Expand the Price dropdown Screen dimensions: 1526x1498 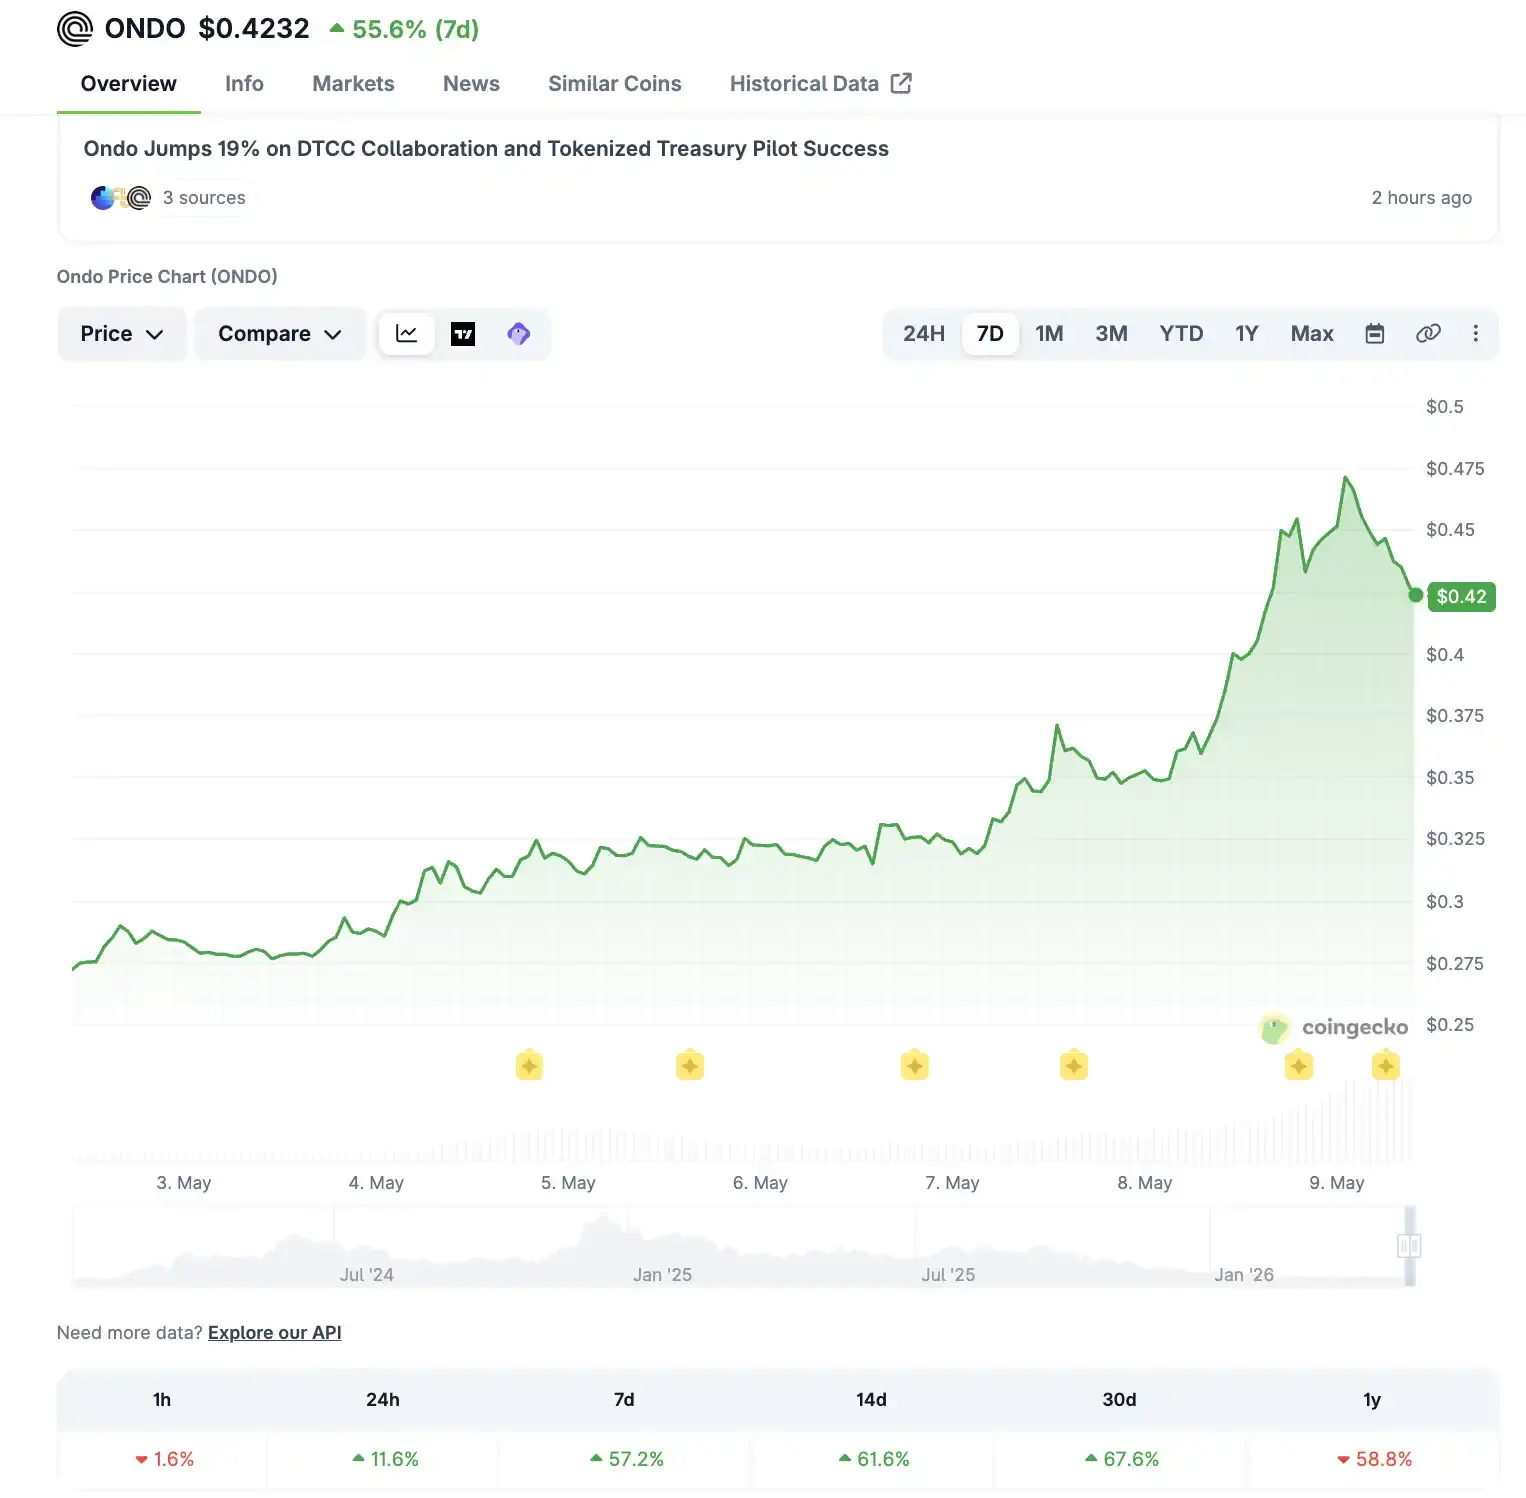[x=122, y=334]
